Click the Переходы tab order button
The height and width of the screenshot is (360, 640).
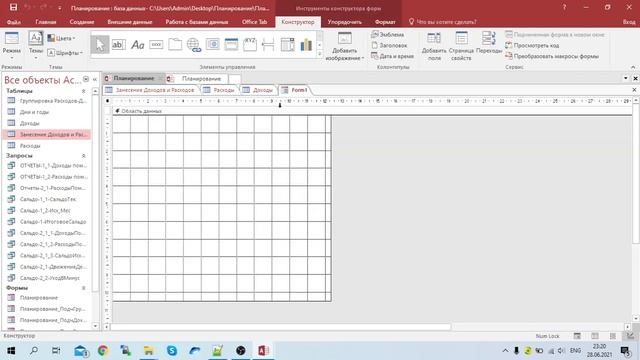tap(489, 43)
